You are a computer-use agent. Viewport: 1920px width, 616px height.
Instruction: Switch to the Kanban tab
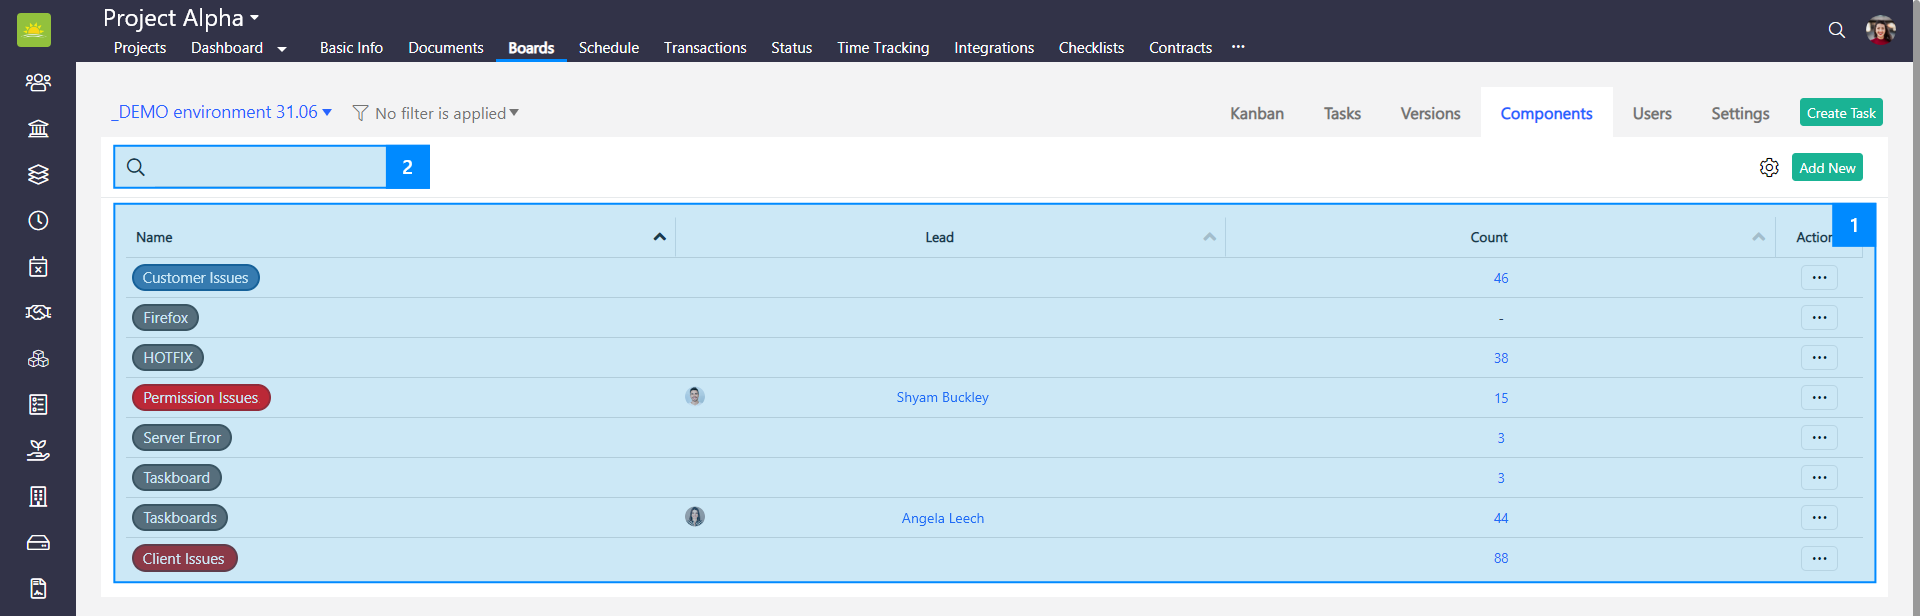1256,114
